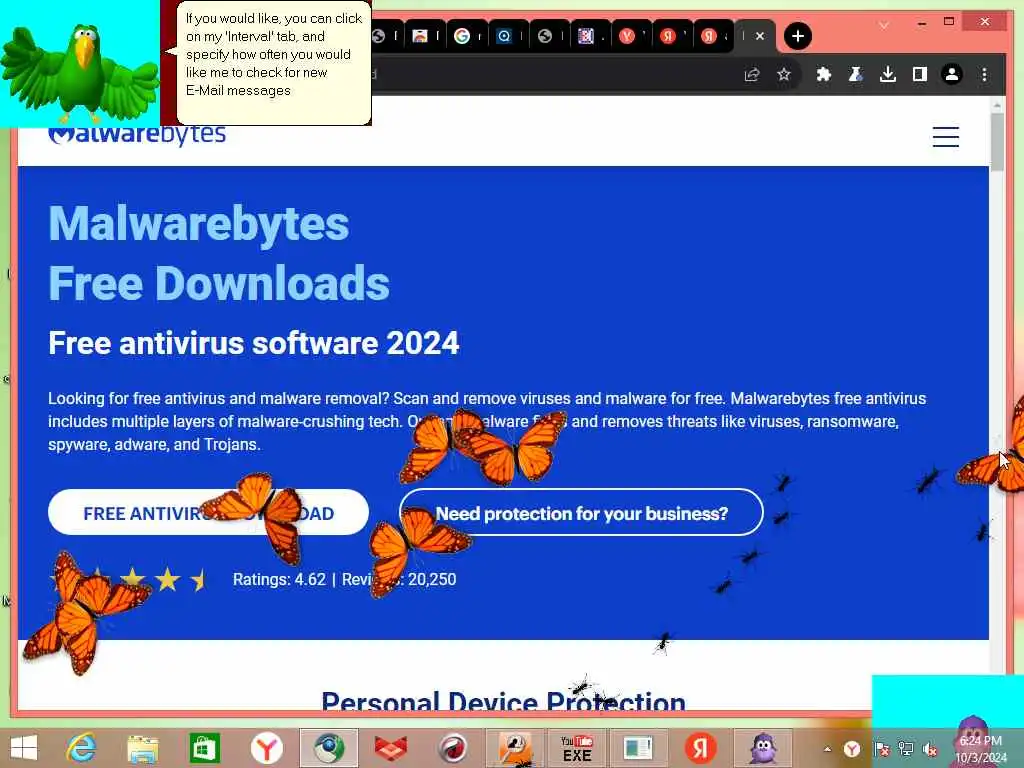Switch to the purple pattern favicon tab
This screenshot has width=1024, height=768.
click(x=586, y=36)
